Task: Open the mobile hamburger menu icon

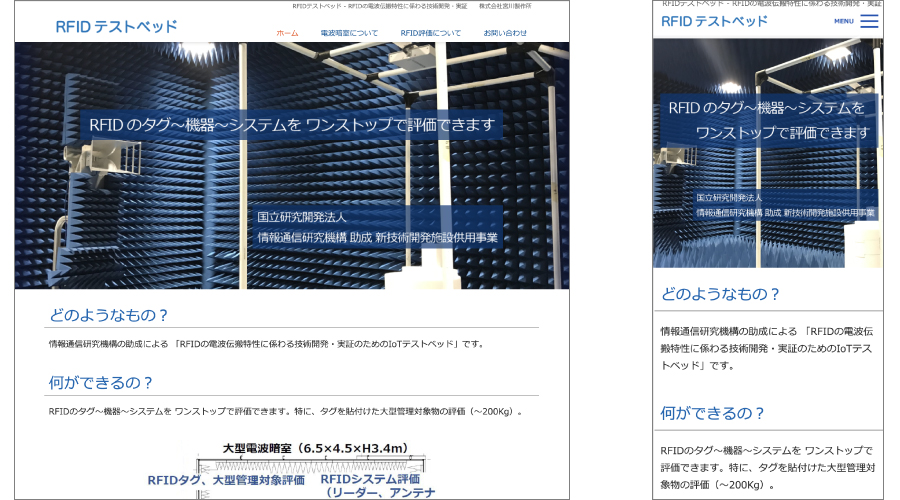Action: (869, 21)
